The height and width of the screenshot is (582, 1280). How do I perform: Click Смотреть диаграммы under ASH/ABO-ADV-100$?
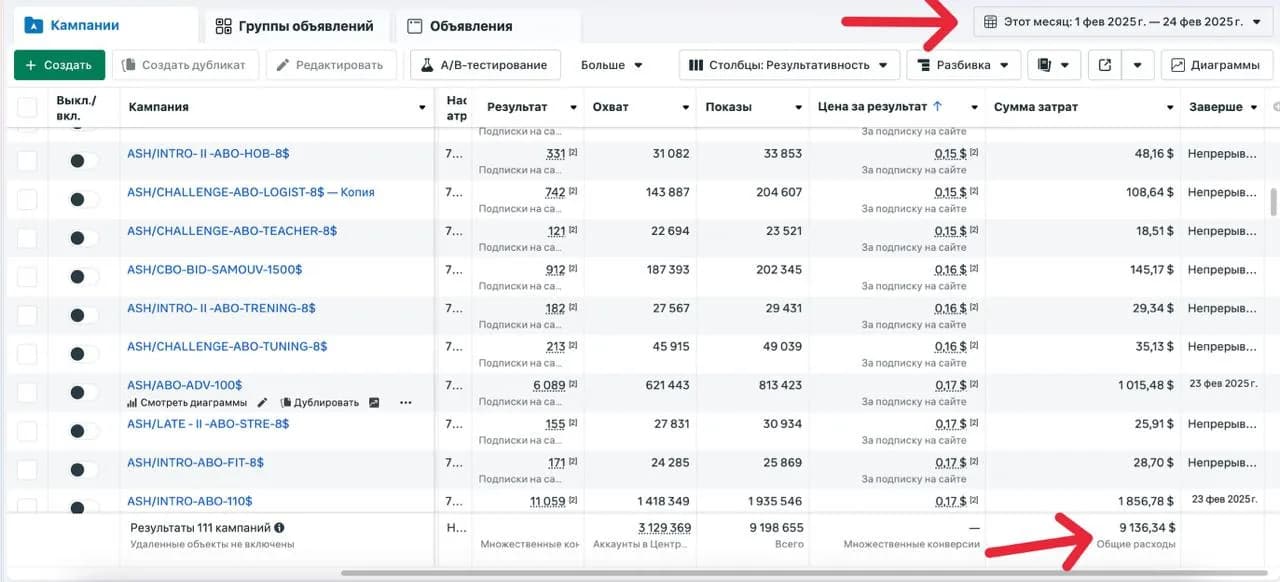coord(187,403)
